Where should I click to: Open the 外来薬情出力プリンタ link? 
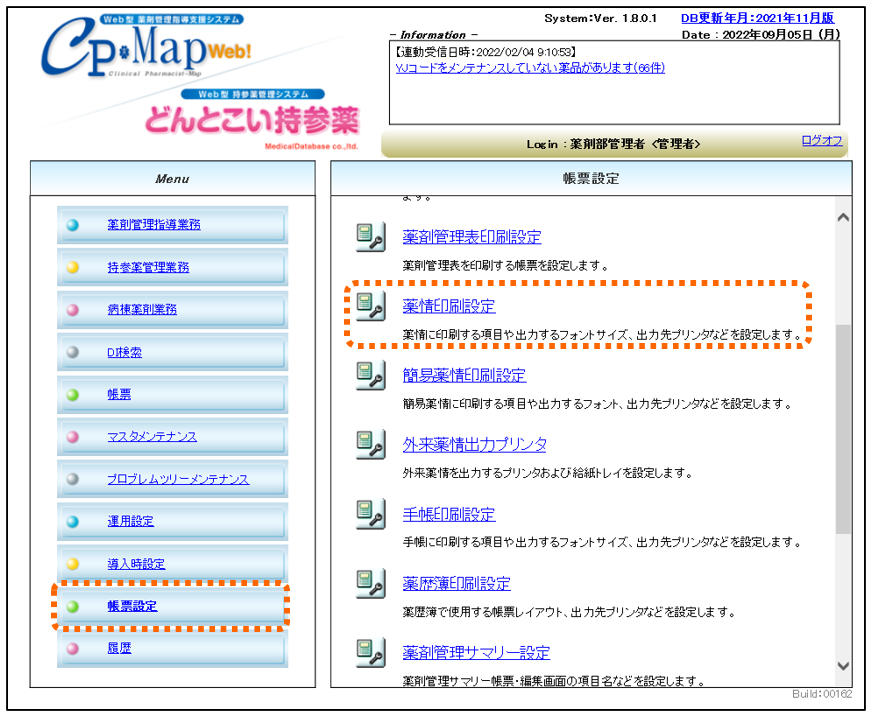[474, 445]
